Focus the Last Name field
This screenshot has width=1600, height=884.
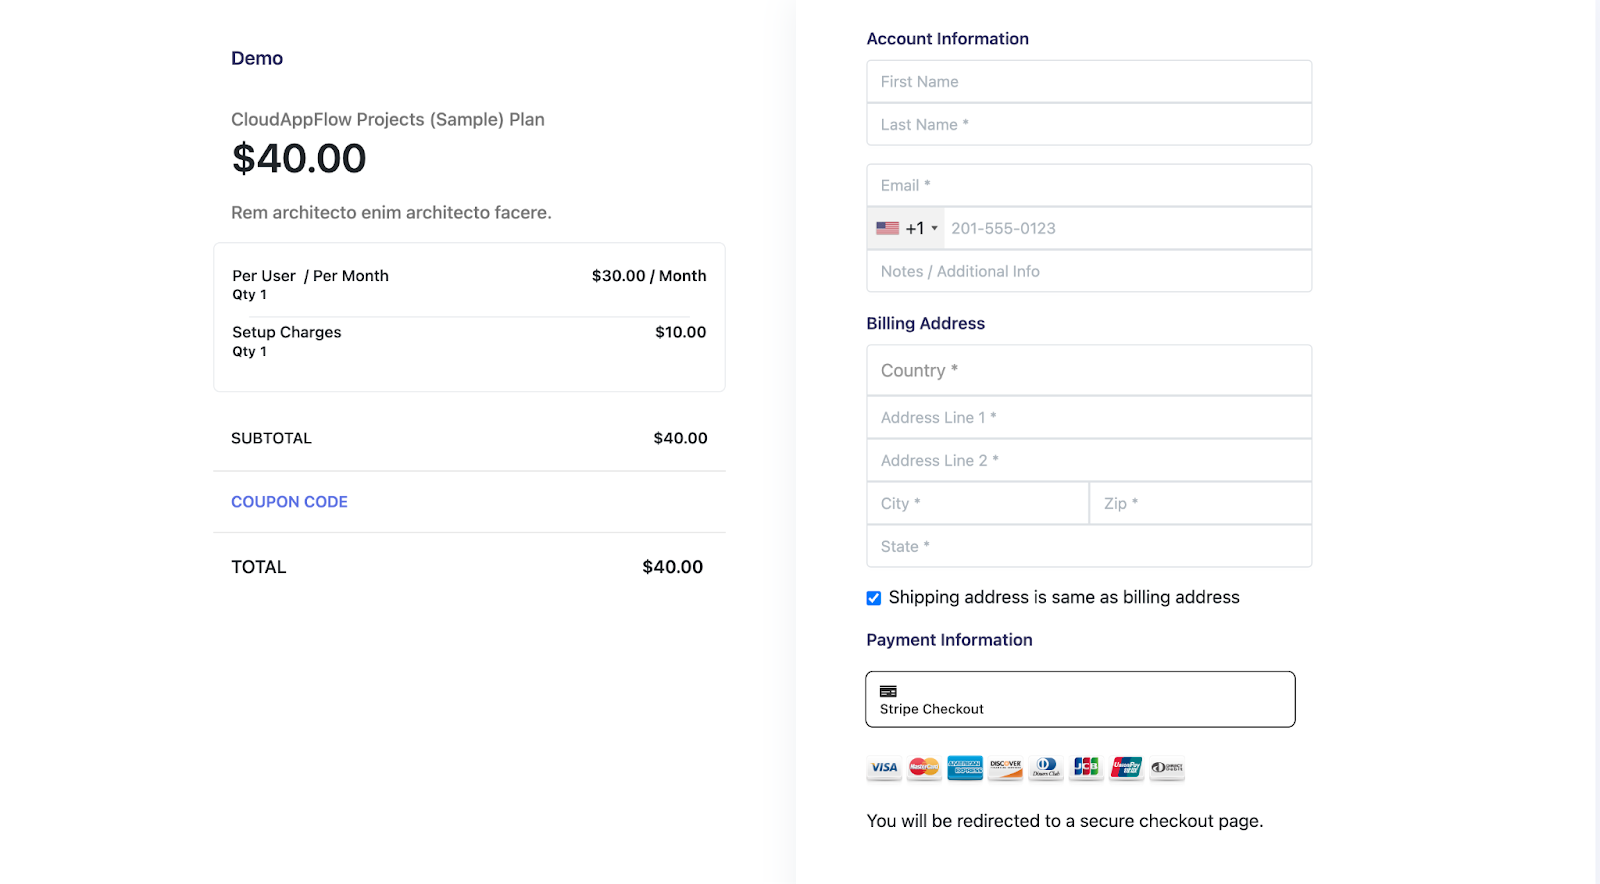[x=1089, y=125]
